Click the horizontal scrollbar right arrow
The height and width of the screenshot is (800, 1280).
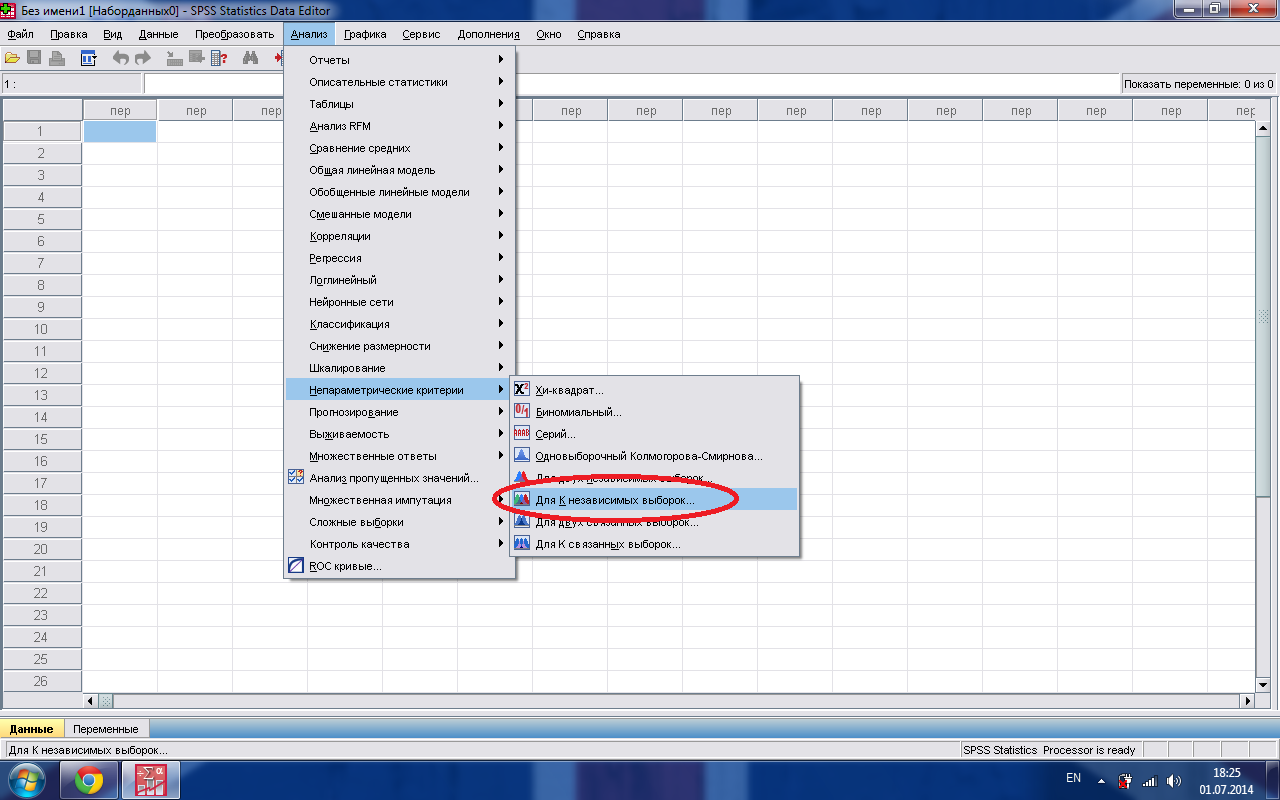click(x=1246, y=701)
